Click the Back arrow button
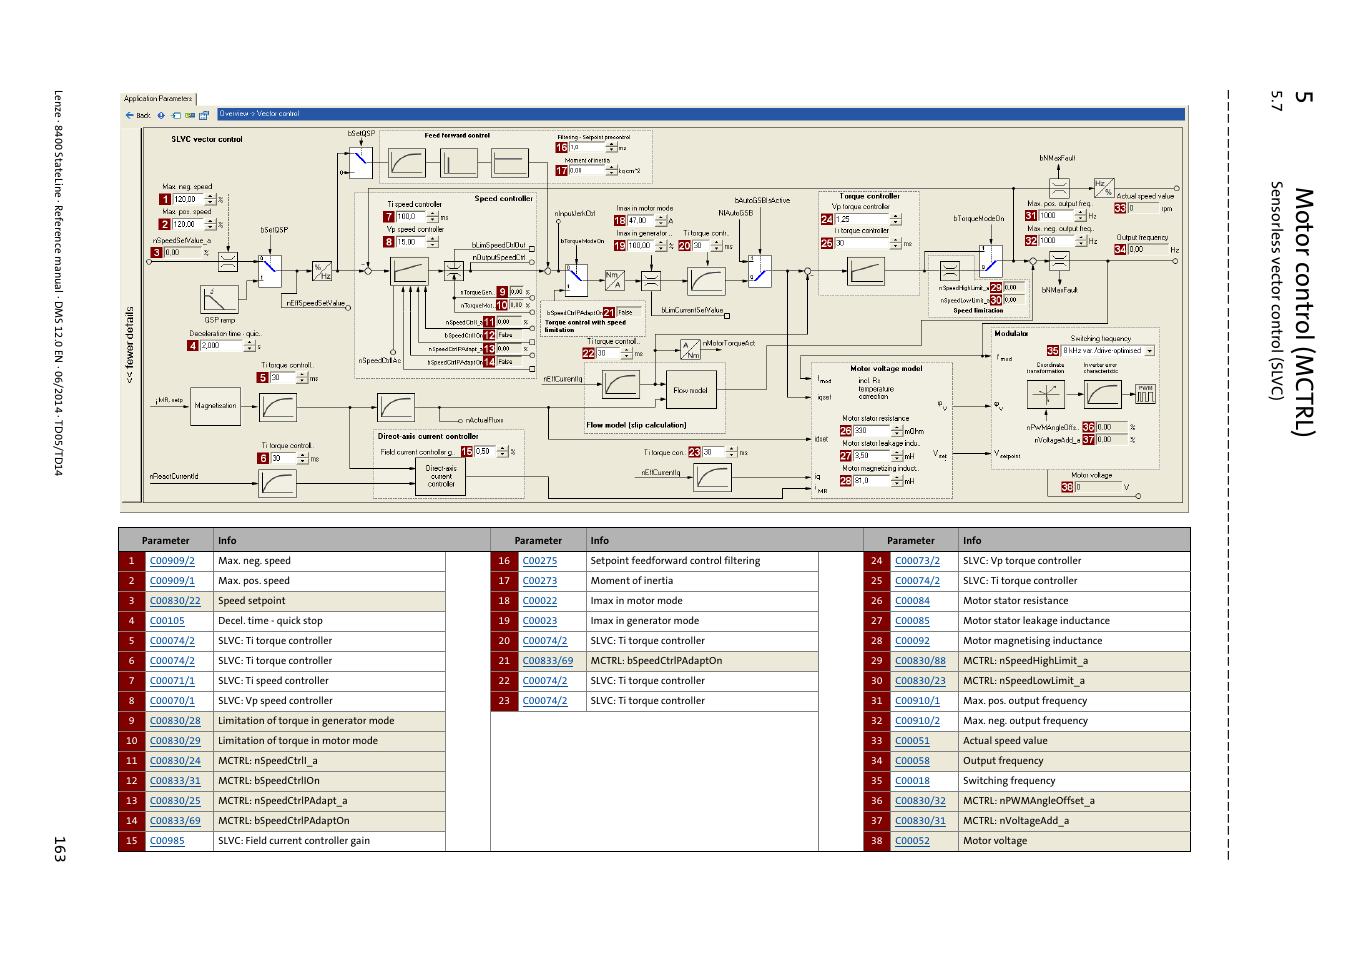The width and height of the screenshot is (1350, 954). click(138, 115)
